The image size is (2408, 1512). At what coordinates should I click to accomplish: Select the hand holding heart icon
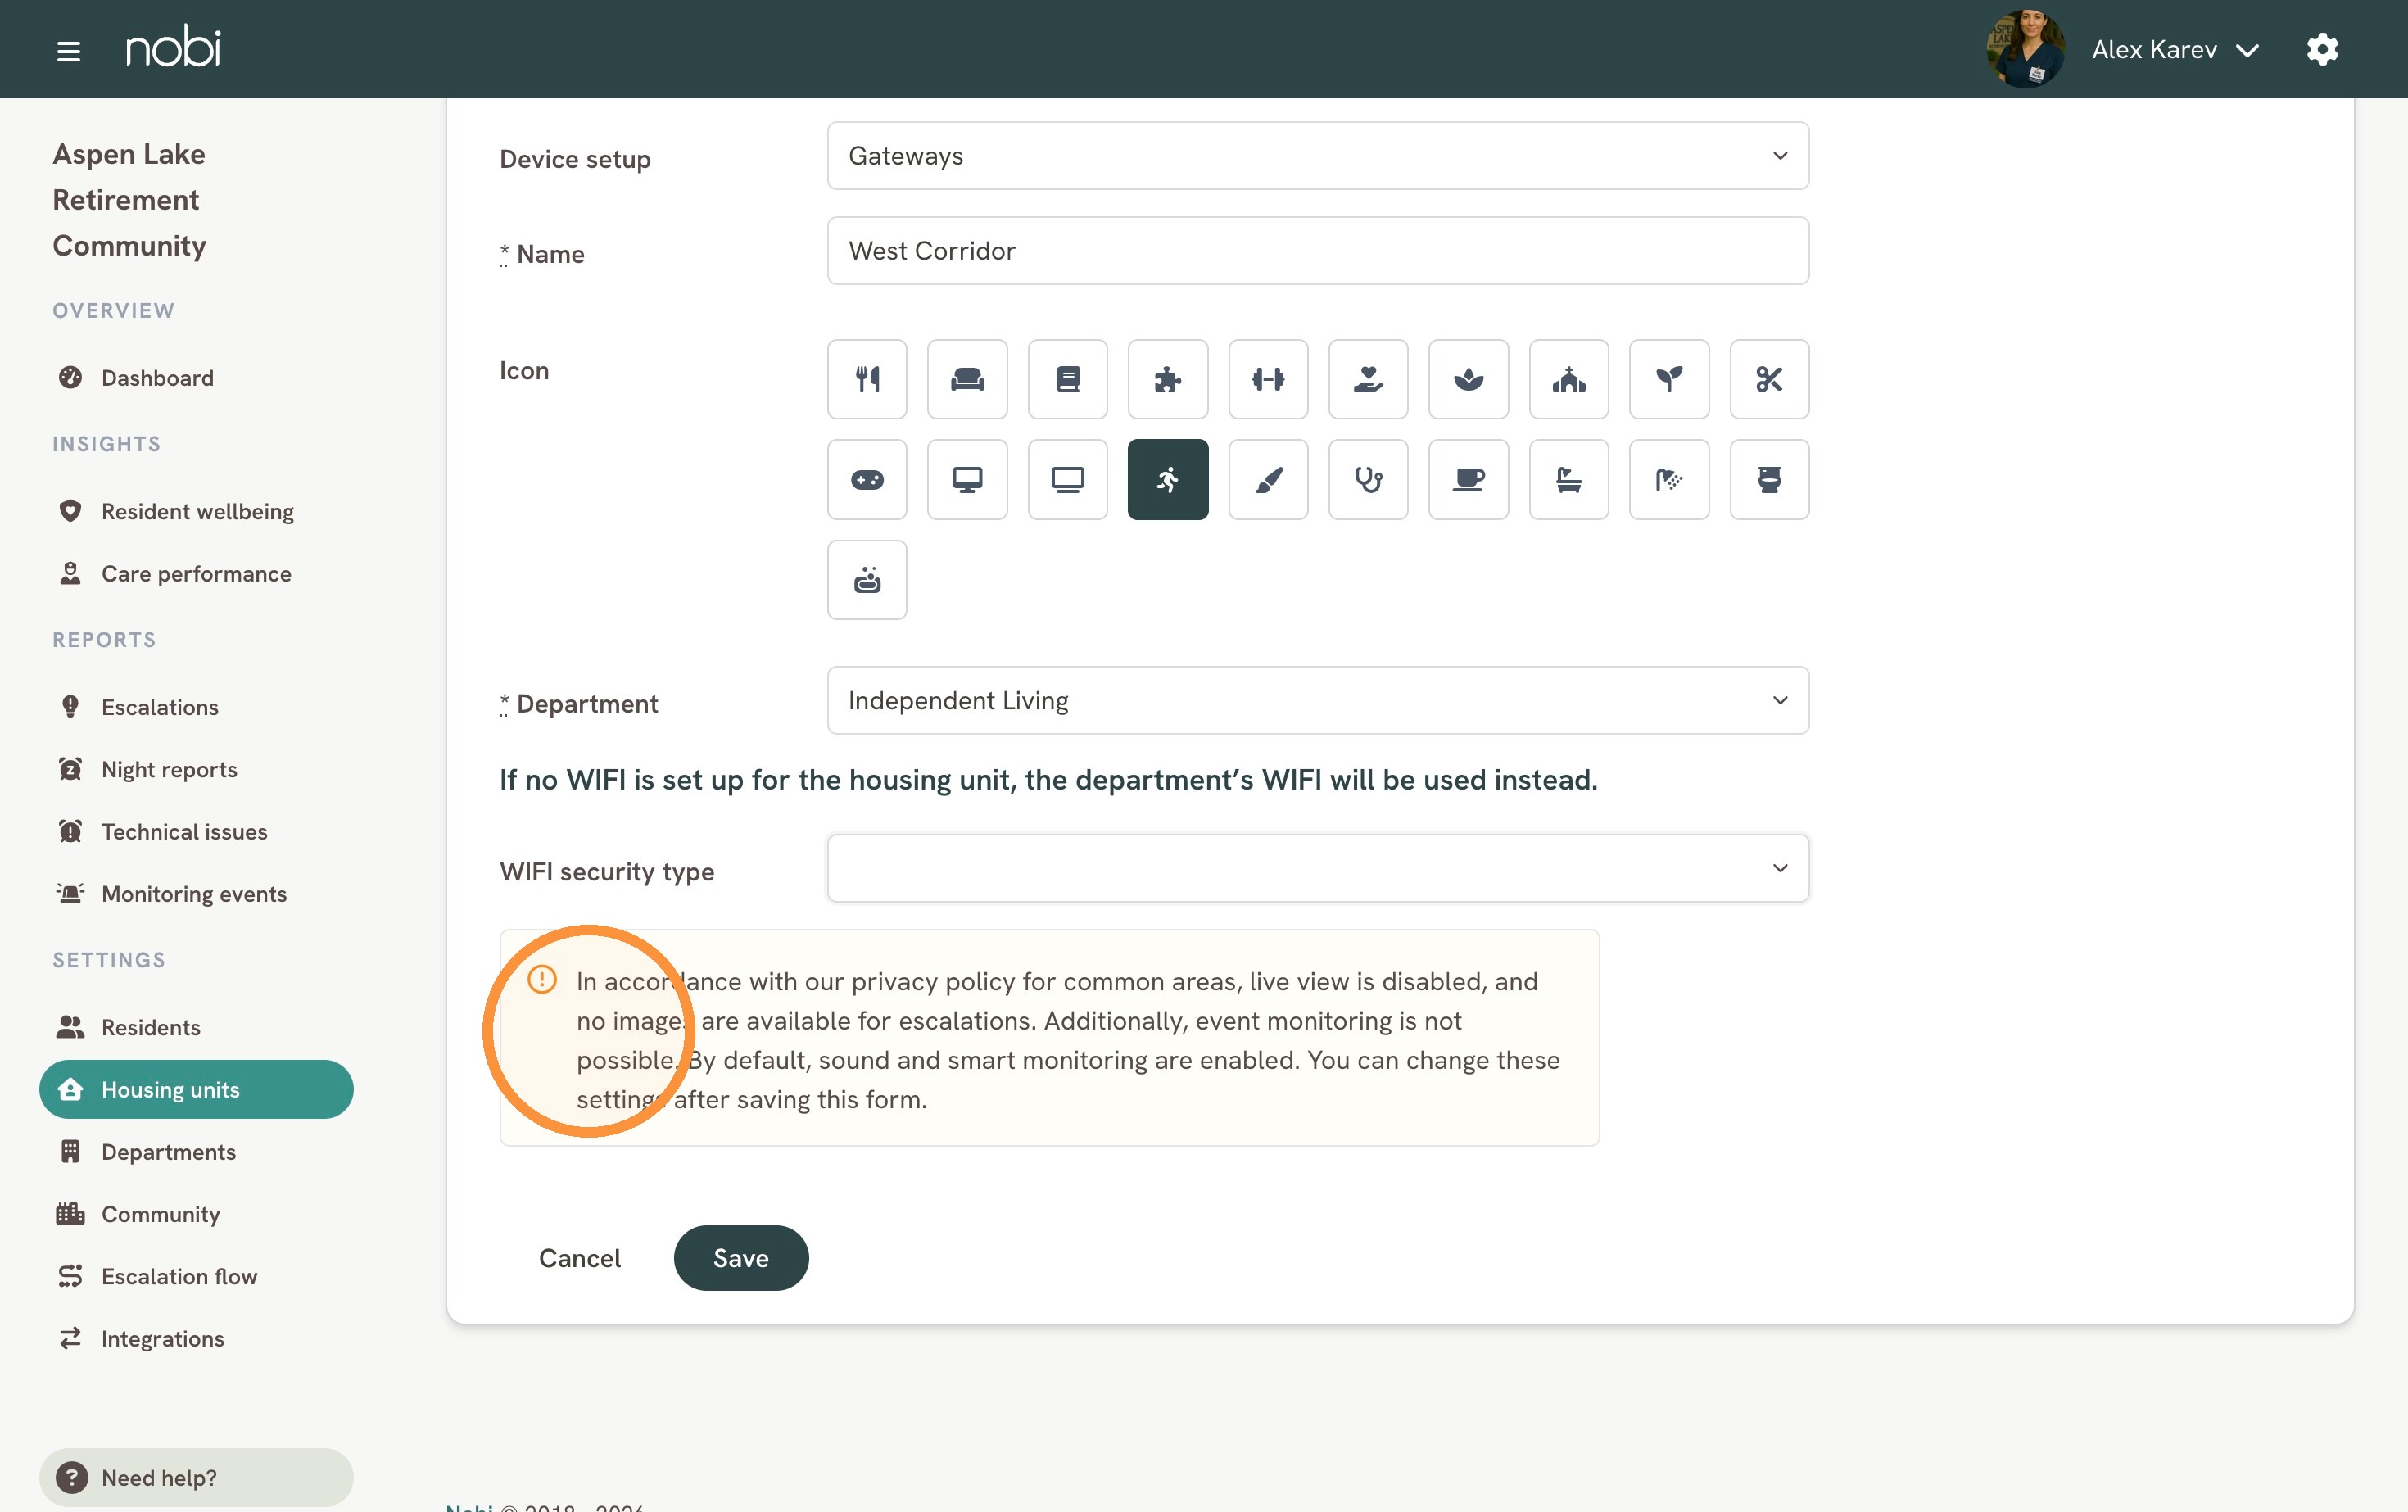point(1368,379)
